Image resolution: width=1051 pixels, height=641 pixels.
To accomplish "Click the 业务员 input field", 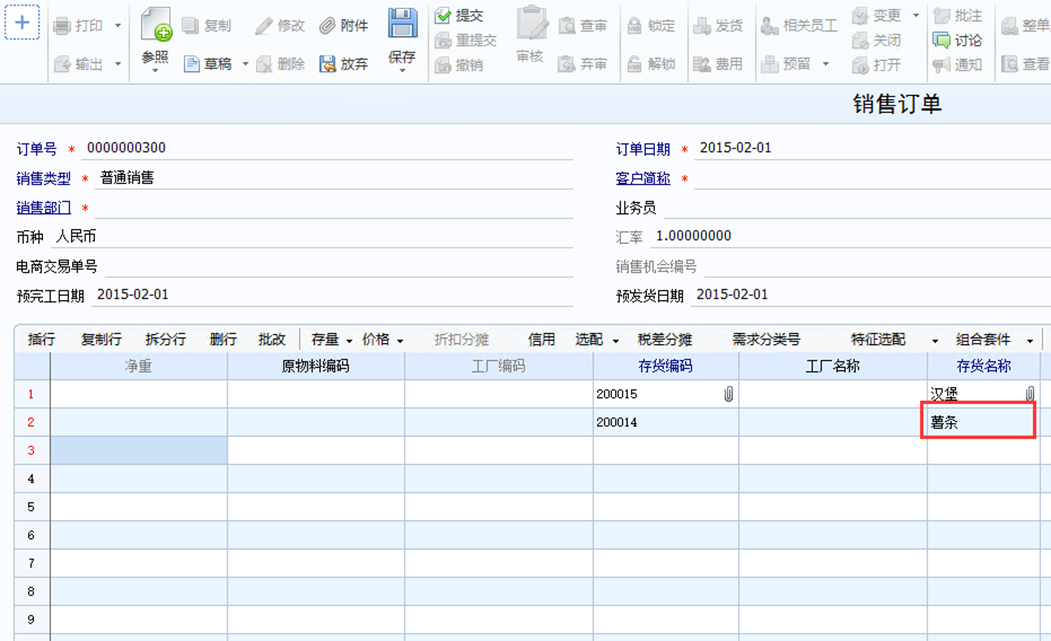I will pos(857,208).
